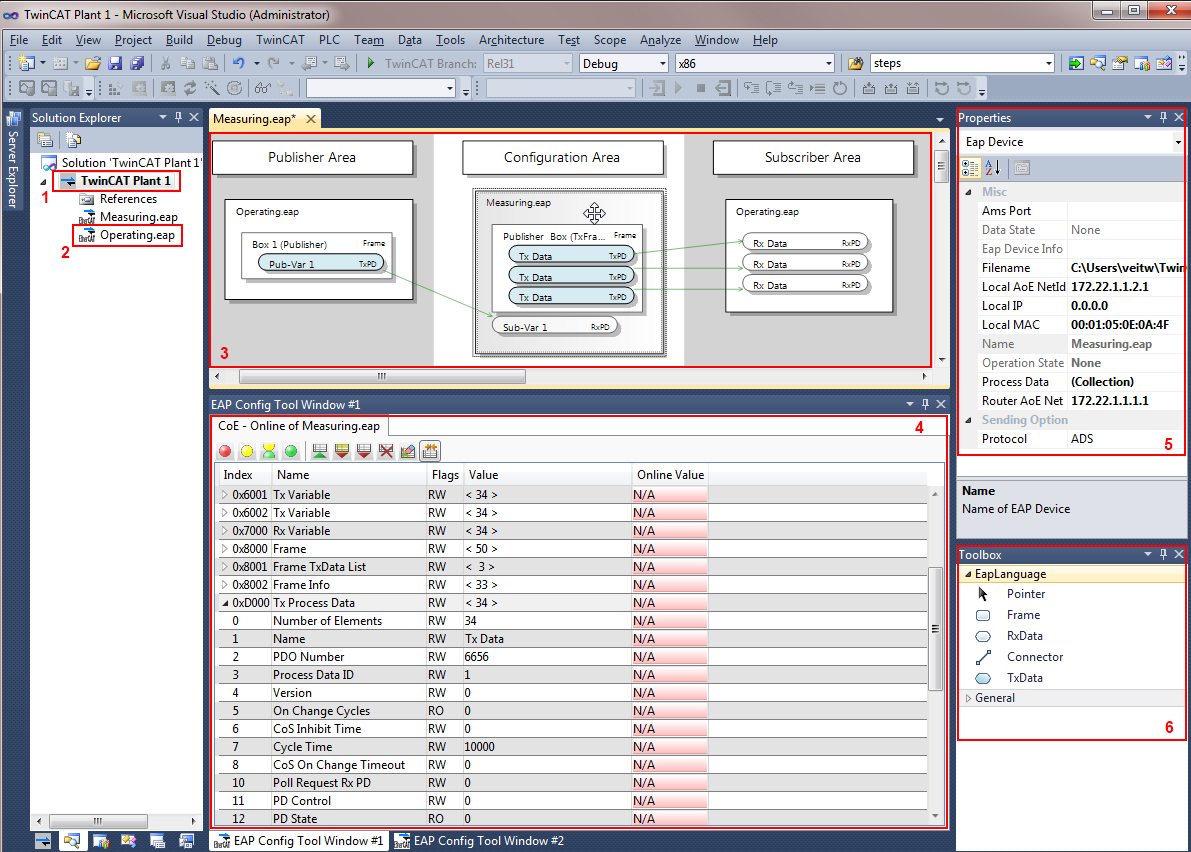Toggle auto-hide pin on the Toolbox panel
Viewport: 1191px width, 852px height.
[1163, 554]
